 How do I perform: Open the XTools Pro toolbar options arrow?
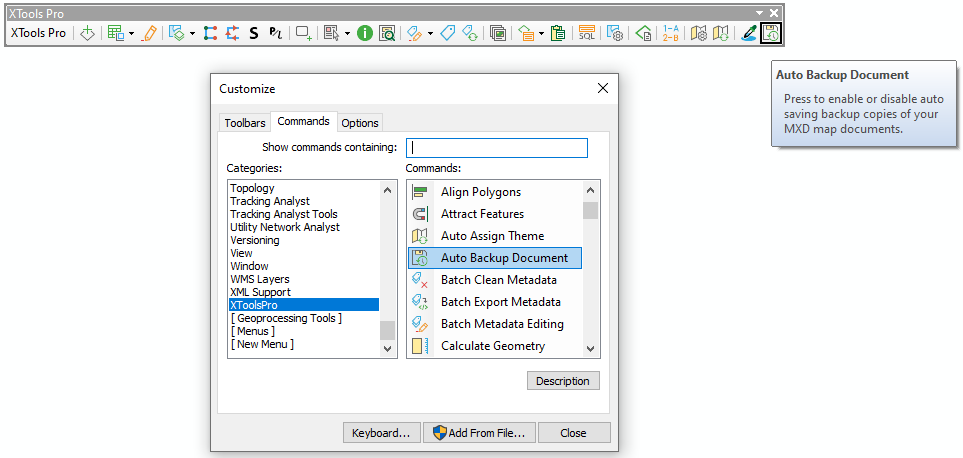tap(760, 13)
